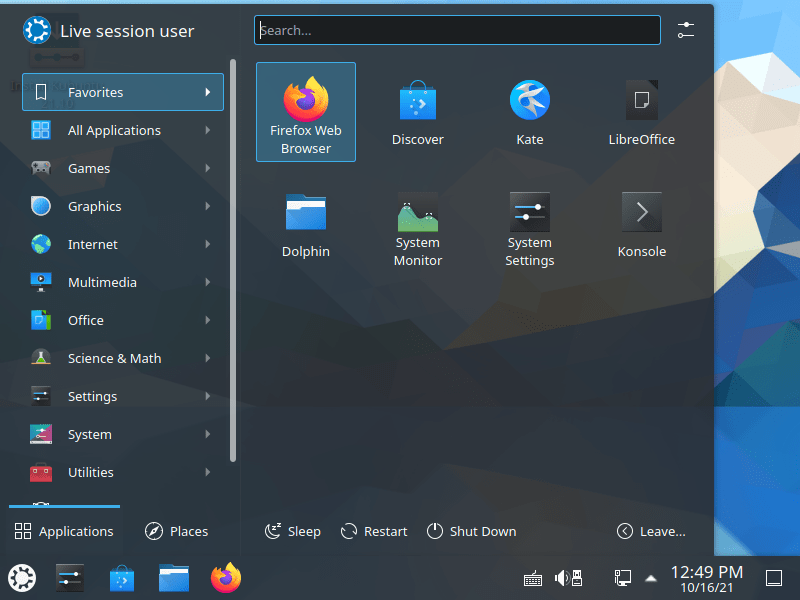The image size is (800, 600).
Task: Show hidden system tray icons arrow
Action: pos(651,579)
